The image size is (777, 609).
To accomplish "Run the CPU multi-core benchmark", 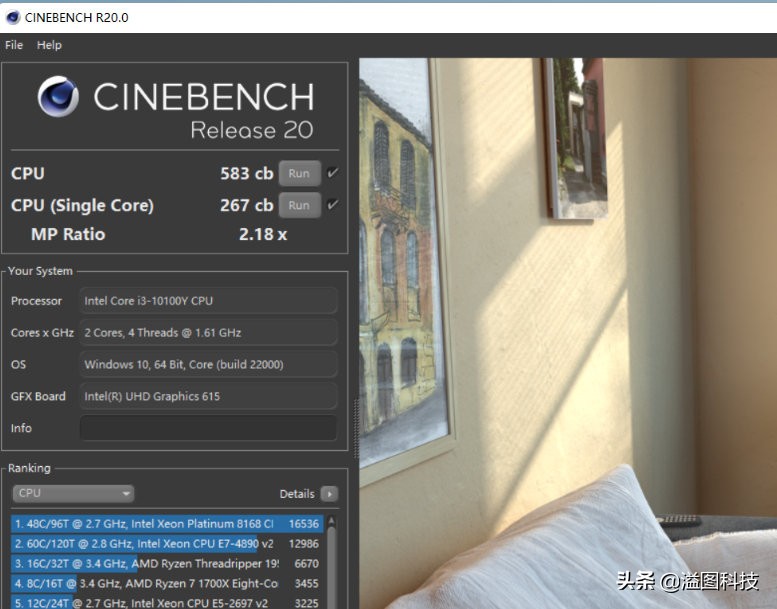I will click(299, 173).
